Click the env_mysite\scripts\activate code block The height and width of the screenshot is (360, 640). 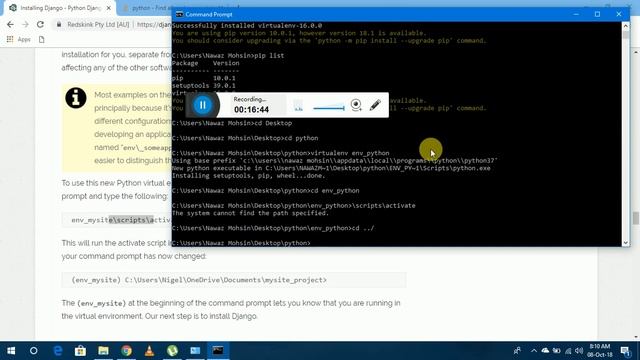(x=117, y=220)
